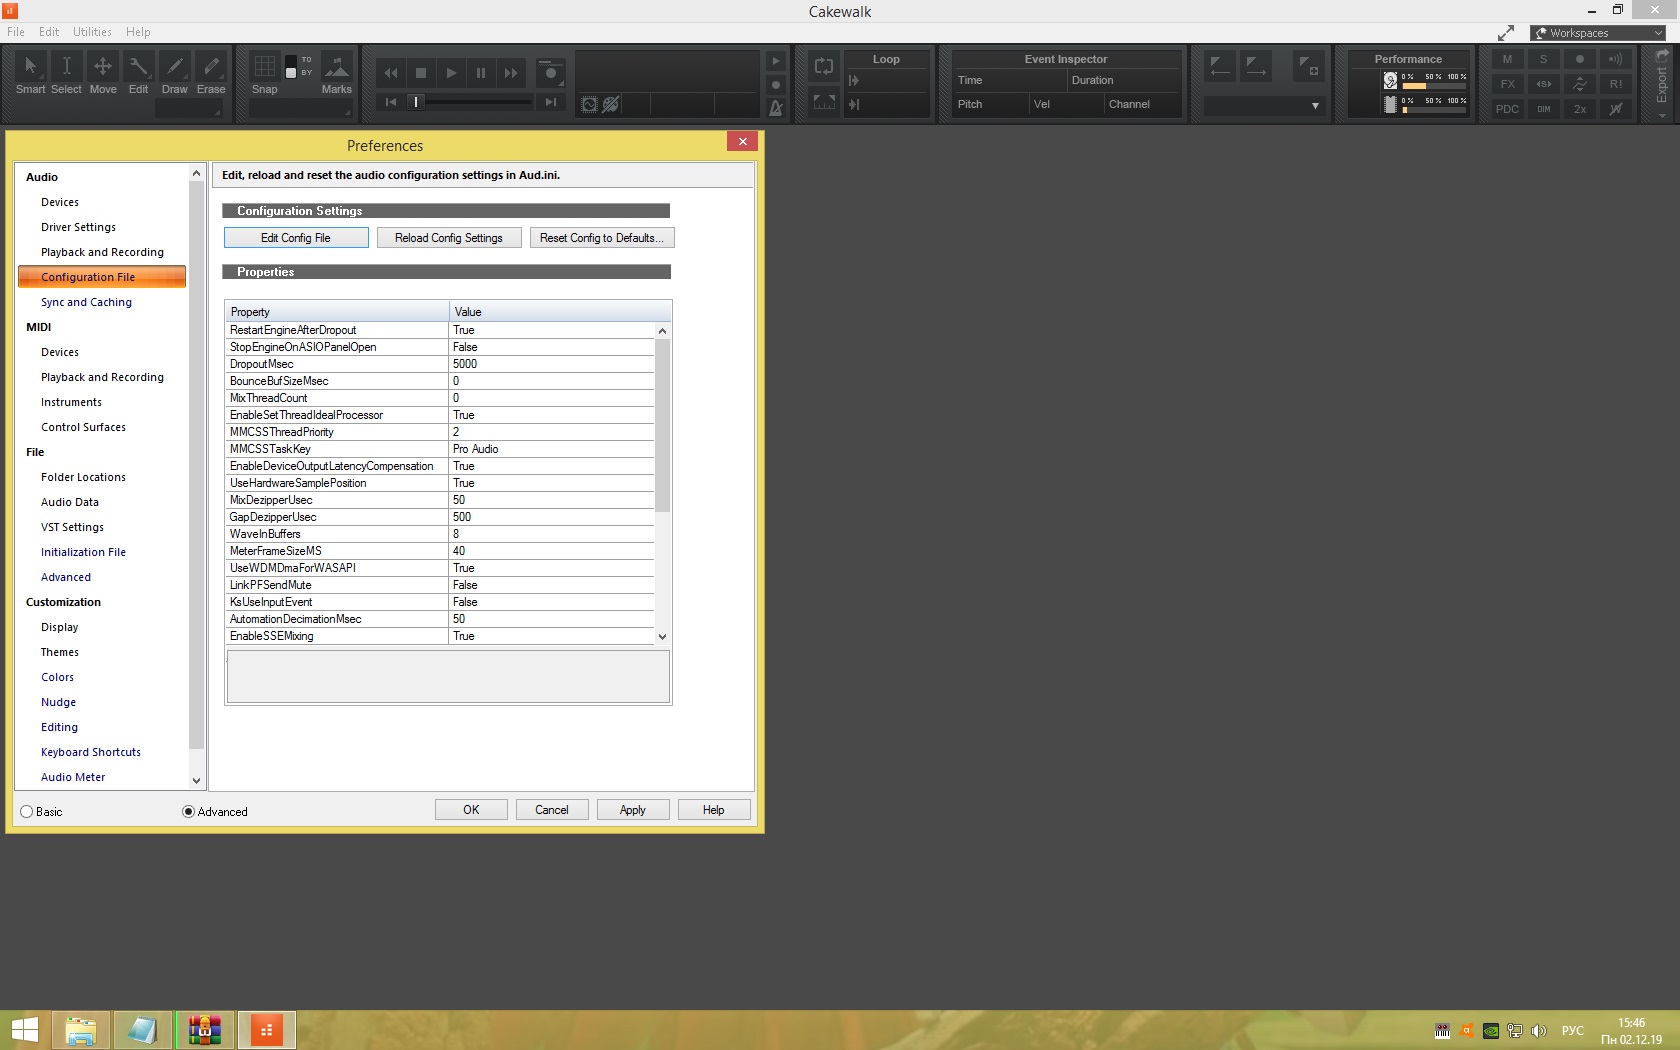Open Keyboard Shortcuts page
This screenshot has width=1680, height=1050.
91,752
